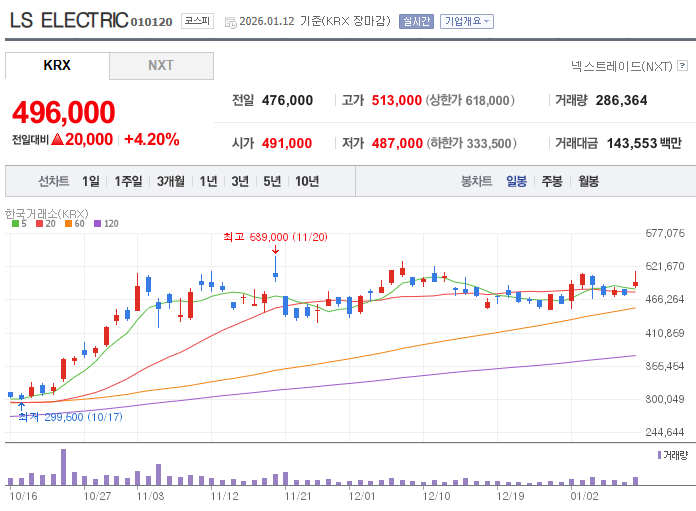Image resolution: width=696 pixels, height=511 pixels.
Task: Switch to the KRX tab
Action: coord(57,65)
